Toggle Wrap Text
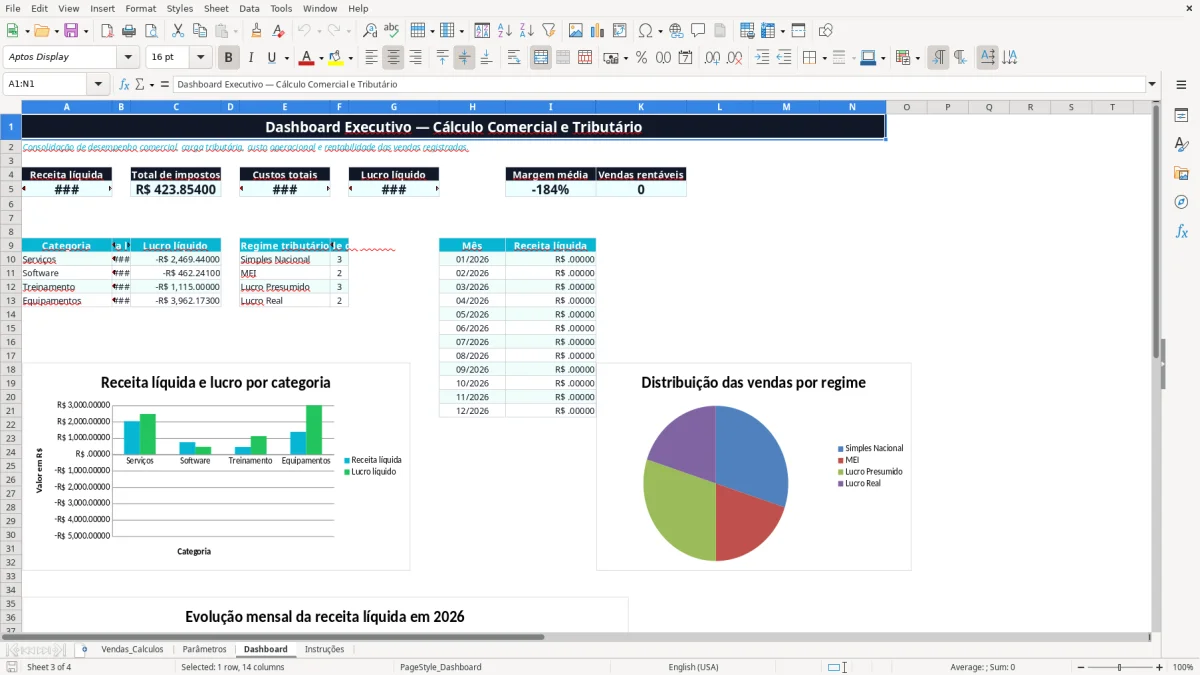Image resolution: width=1200 pixels, height=675 pixels. [x=514, y=58]
